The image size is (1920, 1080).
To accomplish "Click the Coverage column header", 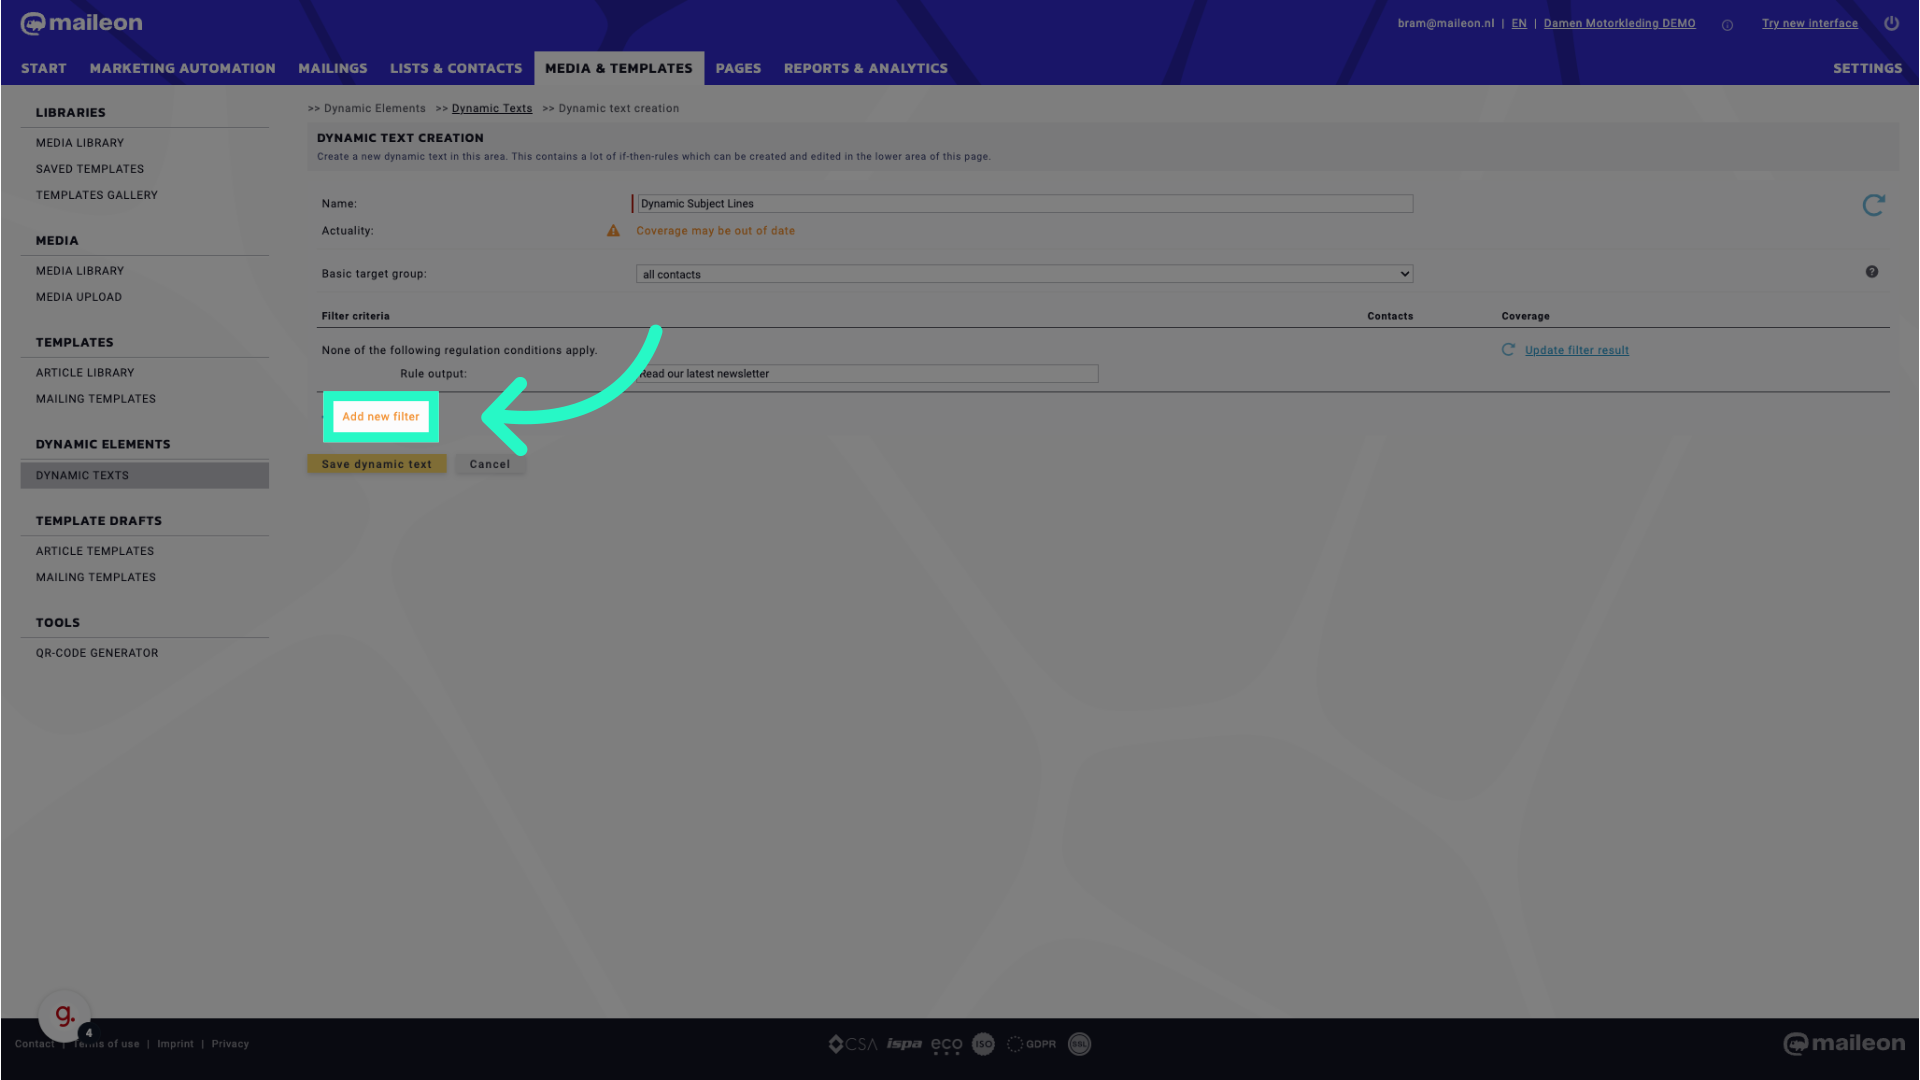I will coord(1525,316).
